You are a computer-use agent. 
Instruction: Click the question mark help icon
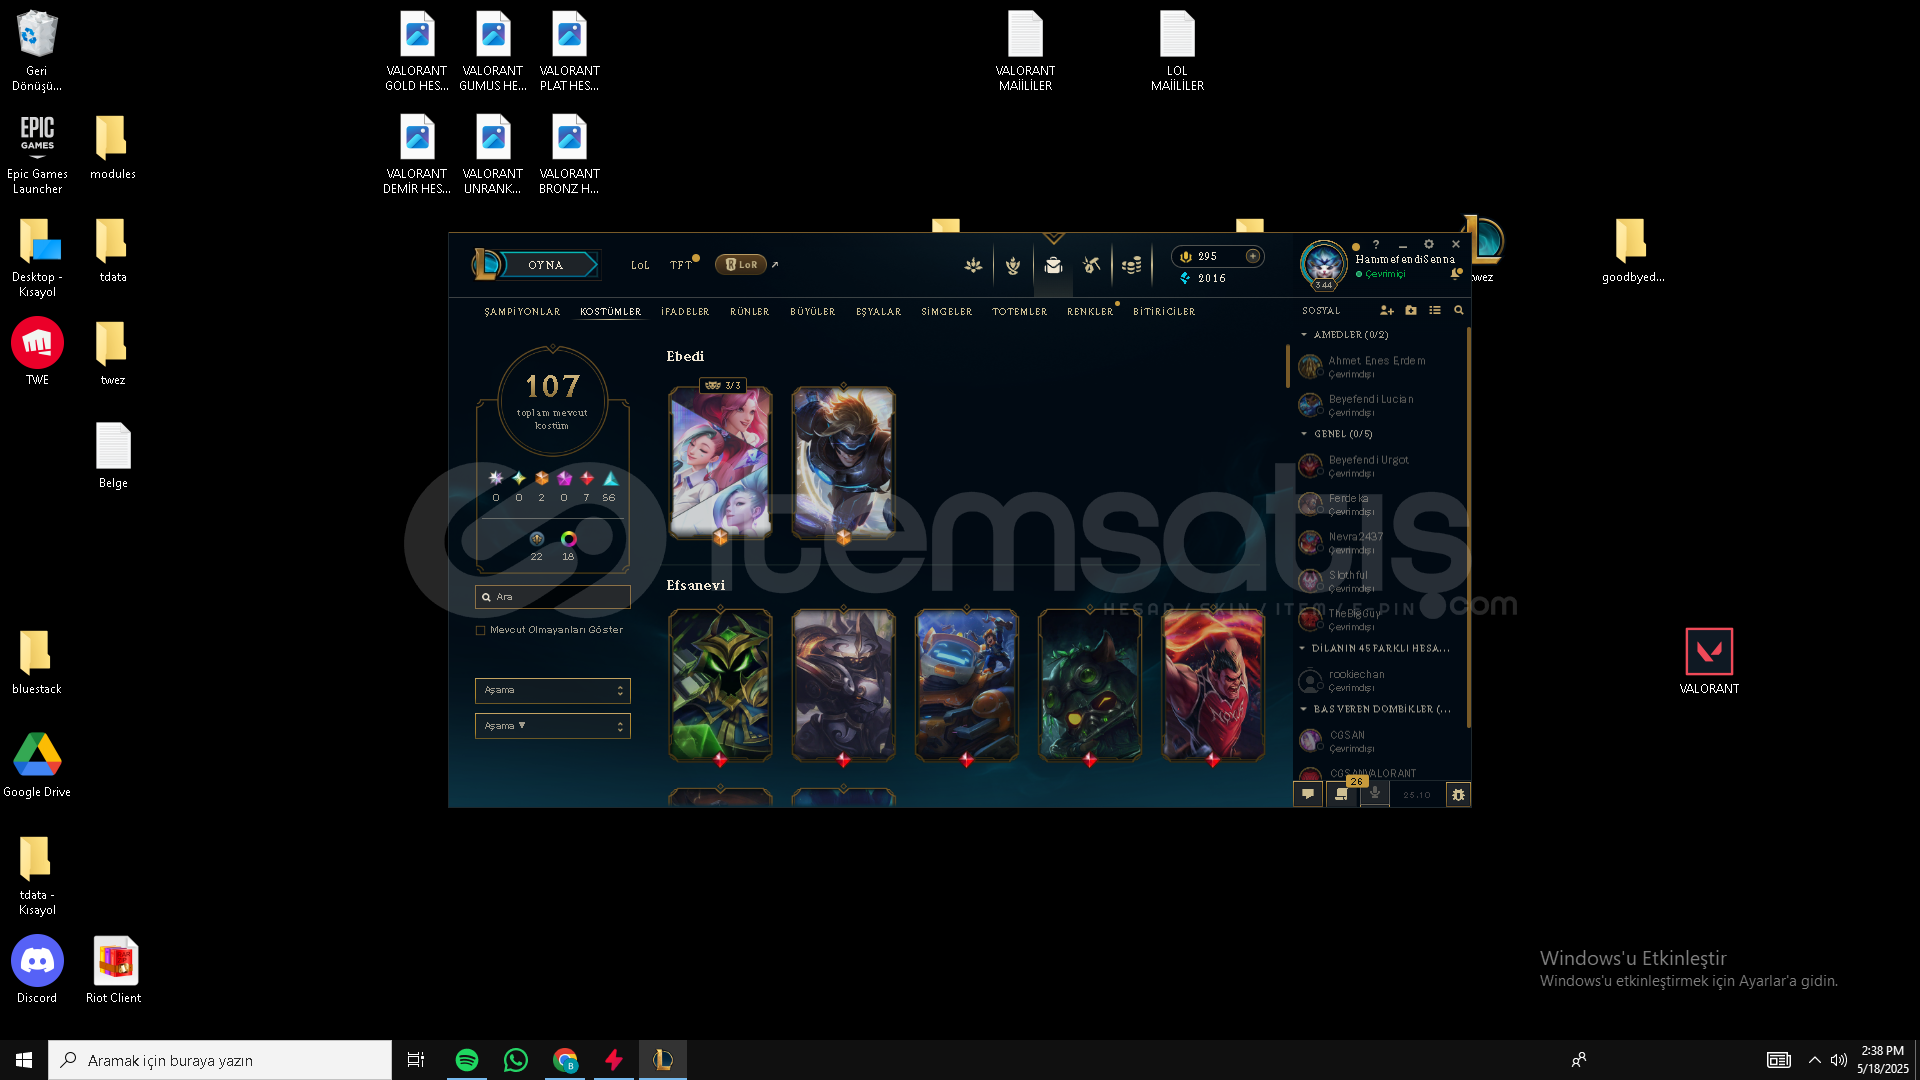1376,244
